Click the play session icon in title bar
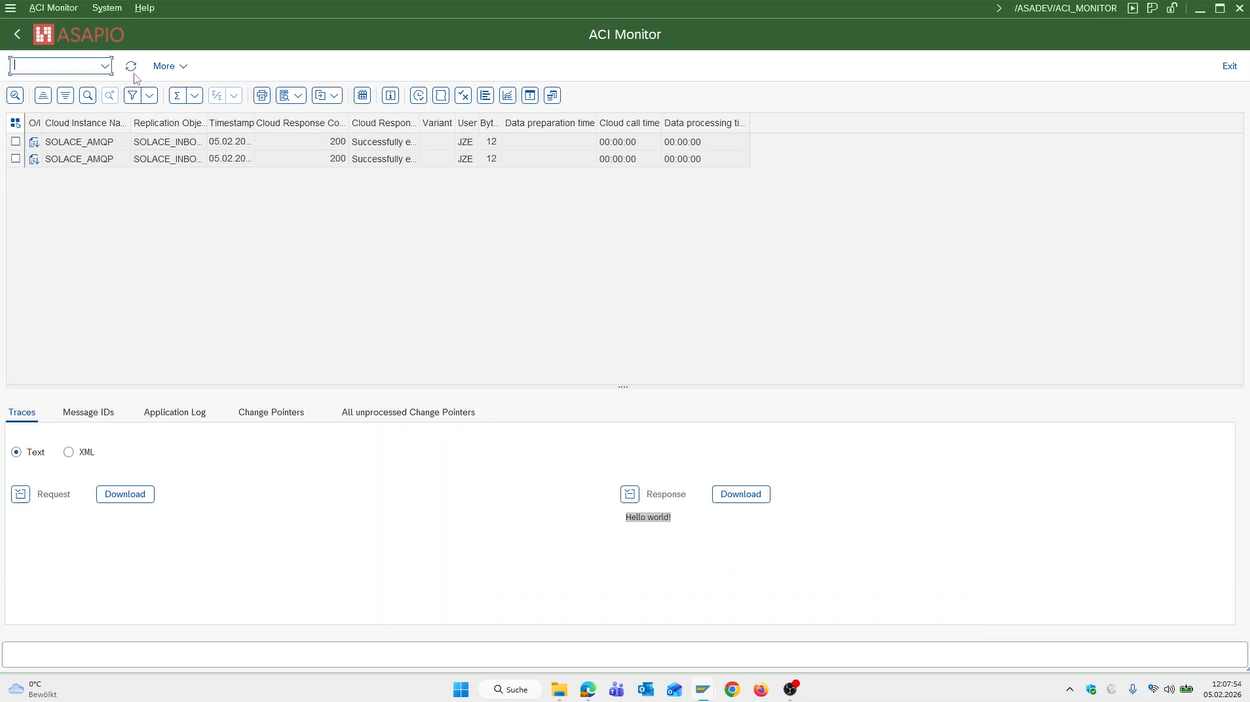The width and height of the screenshot is (1250, 702). point(1132,8)
